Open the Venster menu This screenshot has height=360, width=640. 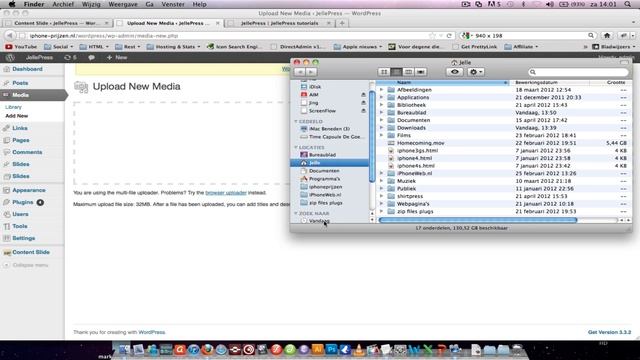(x=173, y=4)
